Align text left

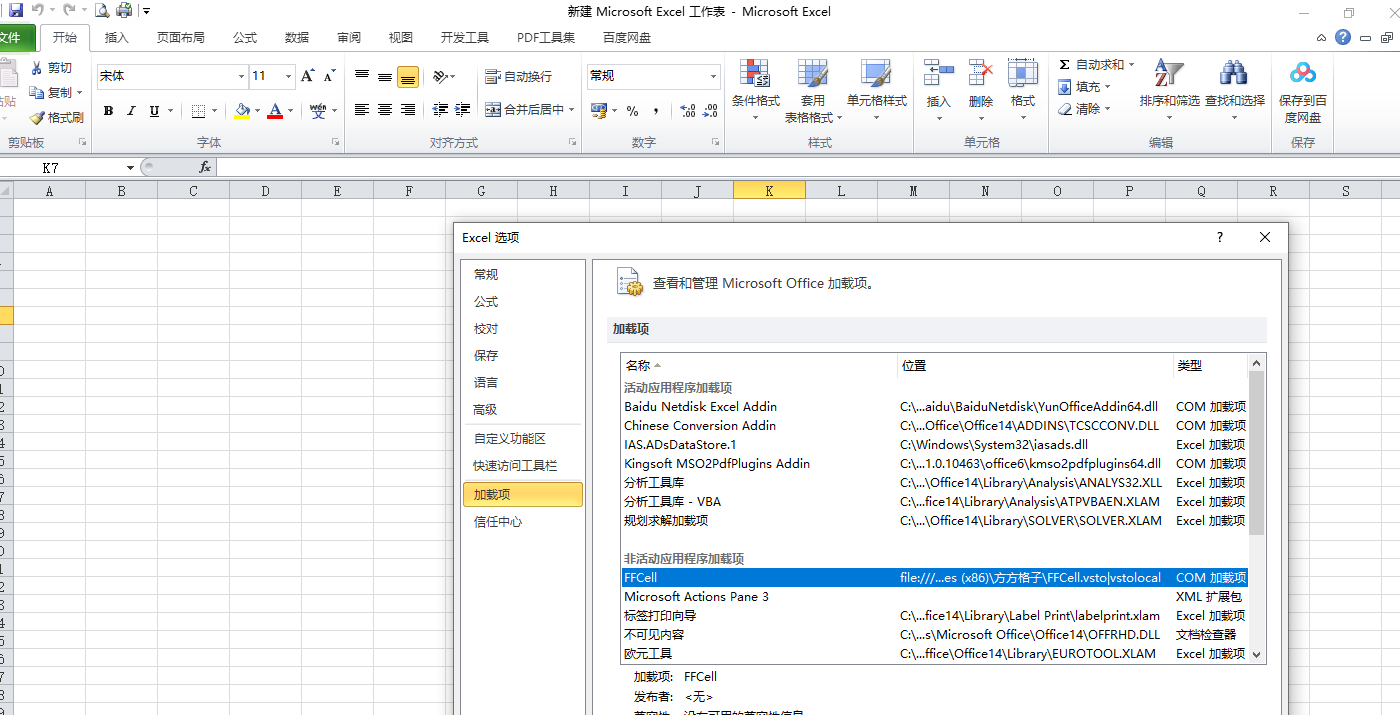[x=362, y=110]
